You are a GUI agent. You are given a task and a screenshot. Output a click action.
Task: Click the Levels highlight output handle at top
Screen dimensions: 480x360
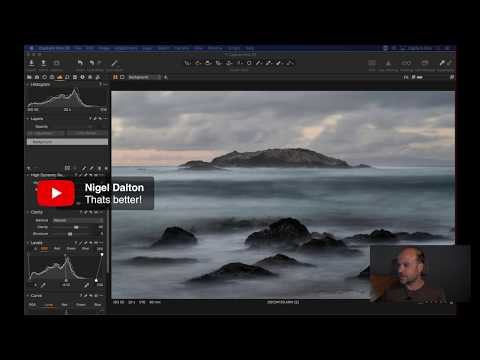(102, 255)
